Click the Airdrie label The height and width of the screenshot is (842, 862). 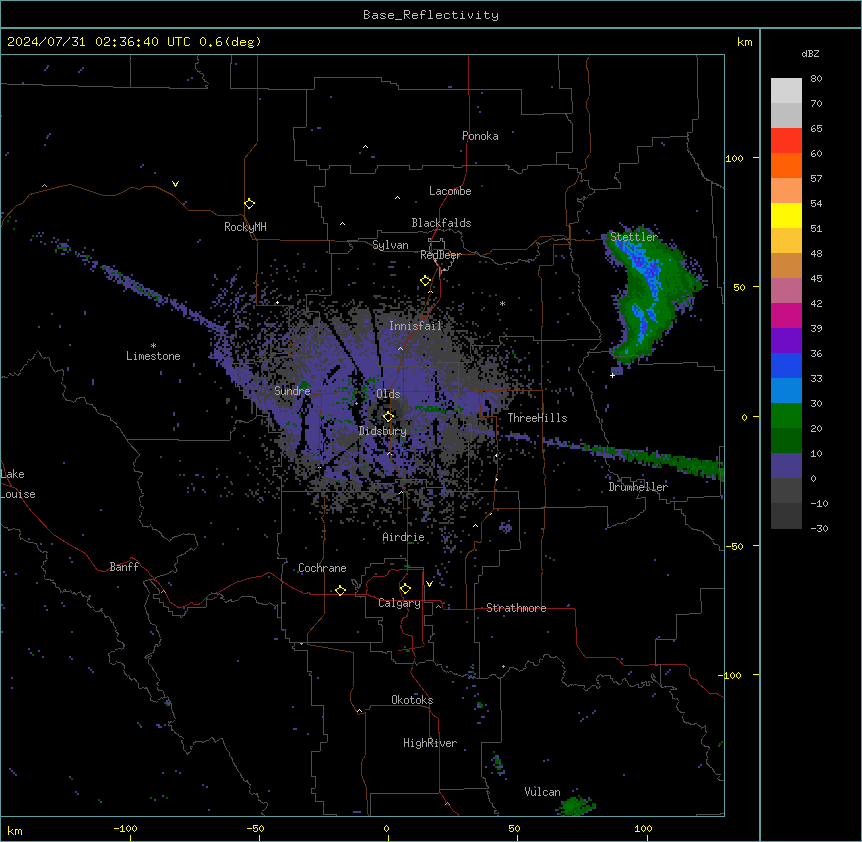[x=404, y=537]
